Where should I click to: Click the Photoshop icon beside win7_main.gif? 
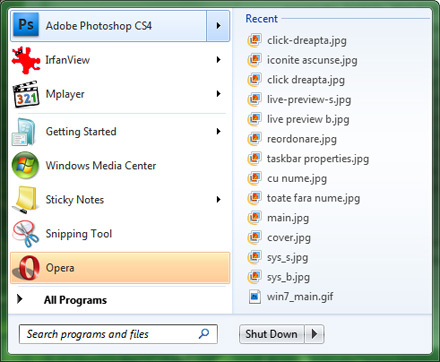255,296
